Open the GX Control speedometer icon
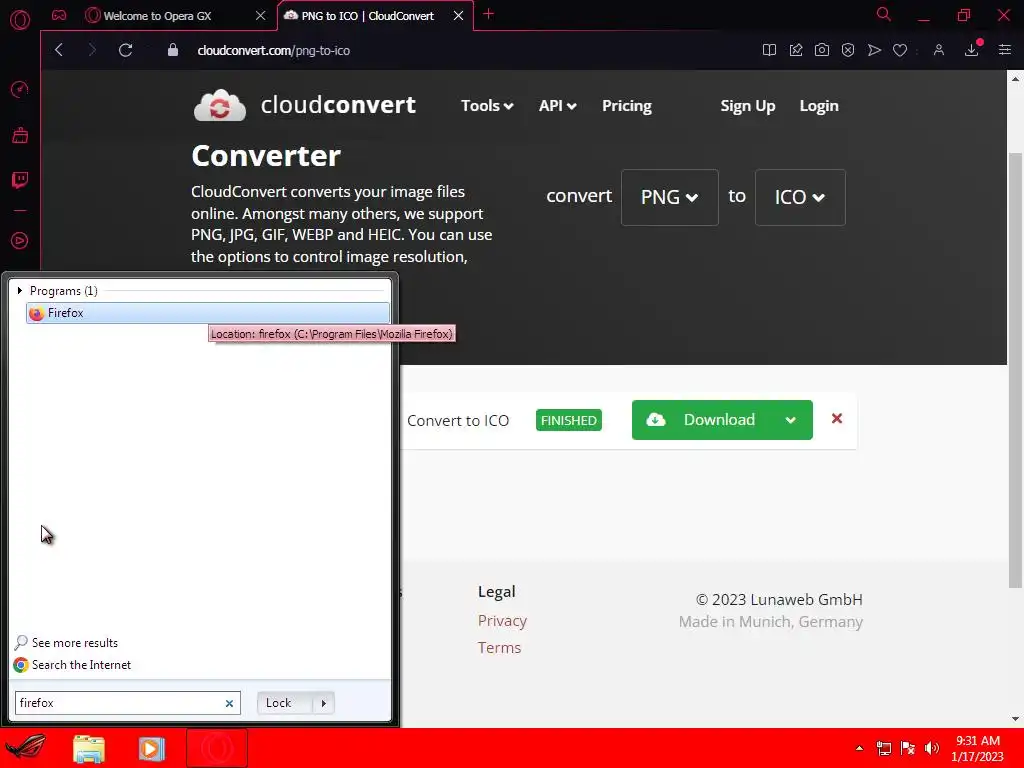1024x768 pixels. click(20, 89)
